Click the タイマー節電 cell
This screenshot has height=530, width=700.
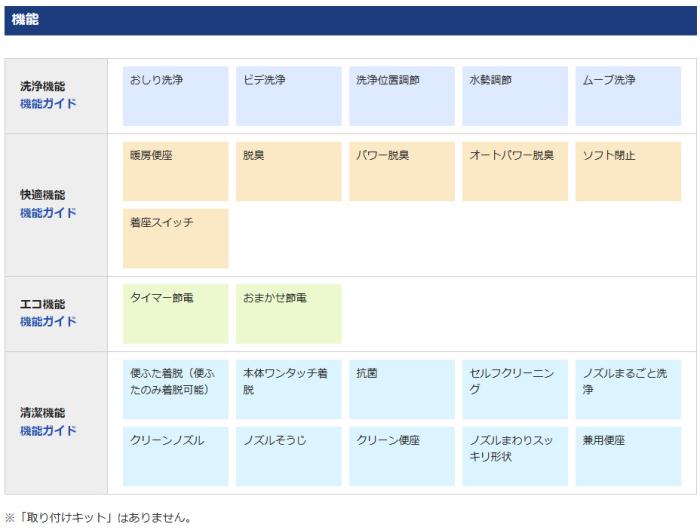[x=175, y=314]
